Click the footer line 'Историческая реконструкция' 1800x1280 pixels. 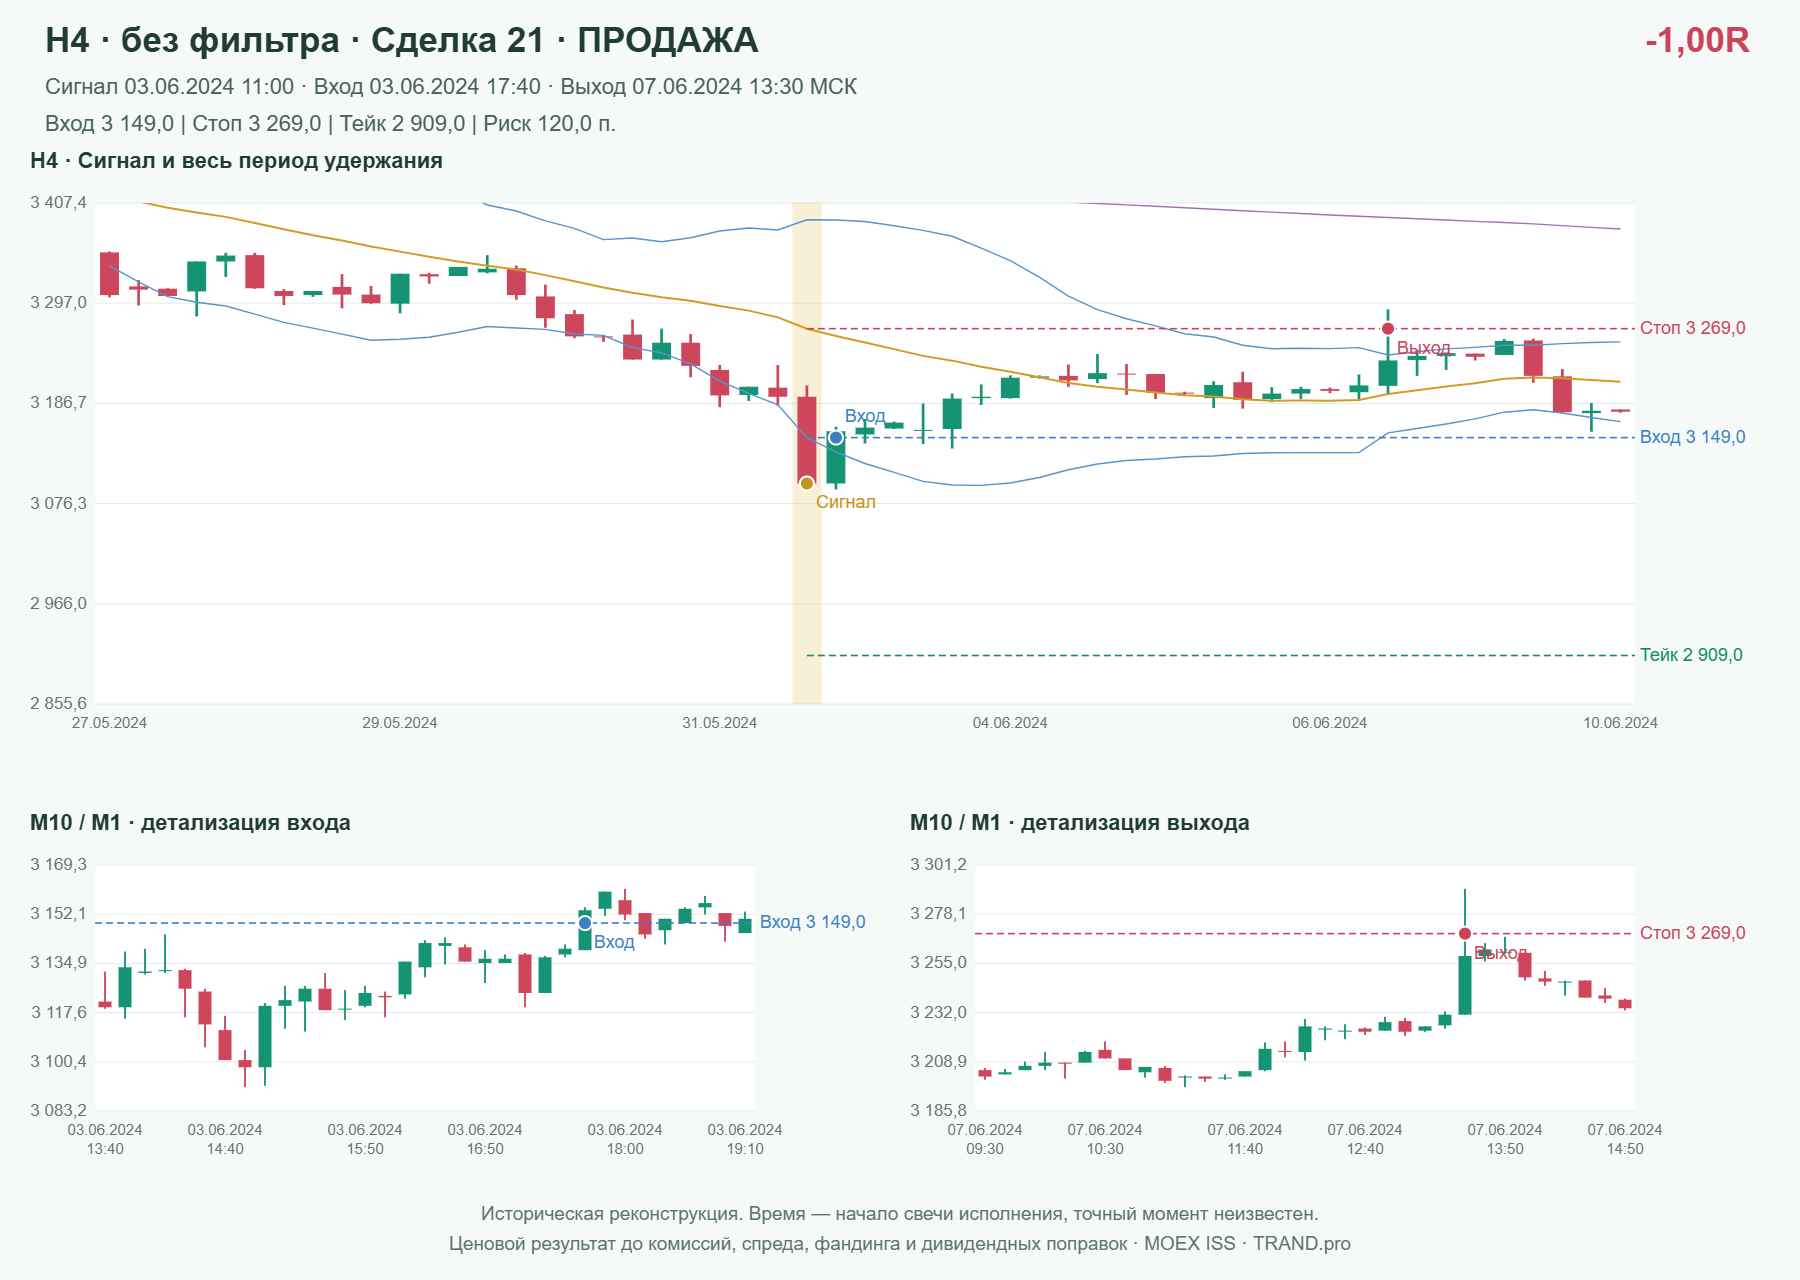pyautogui.click(x=900, y=1214)
